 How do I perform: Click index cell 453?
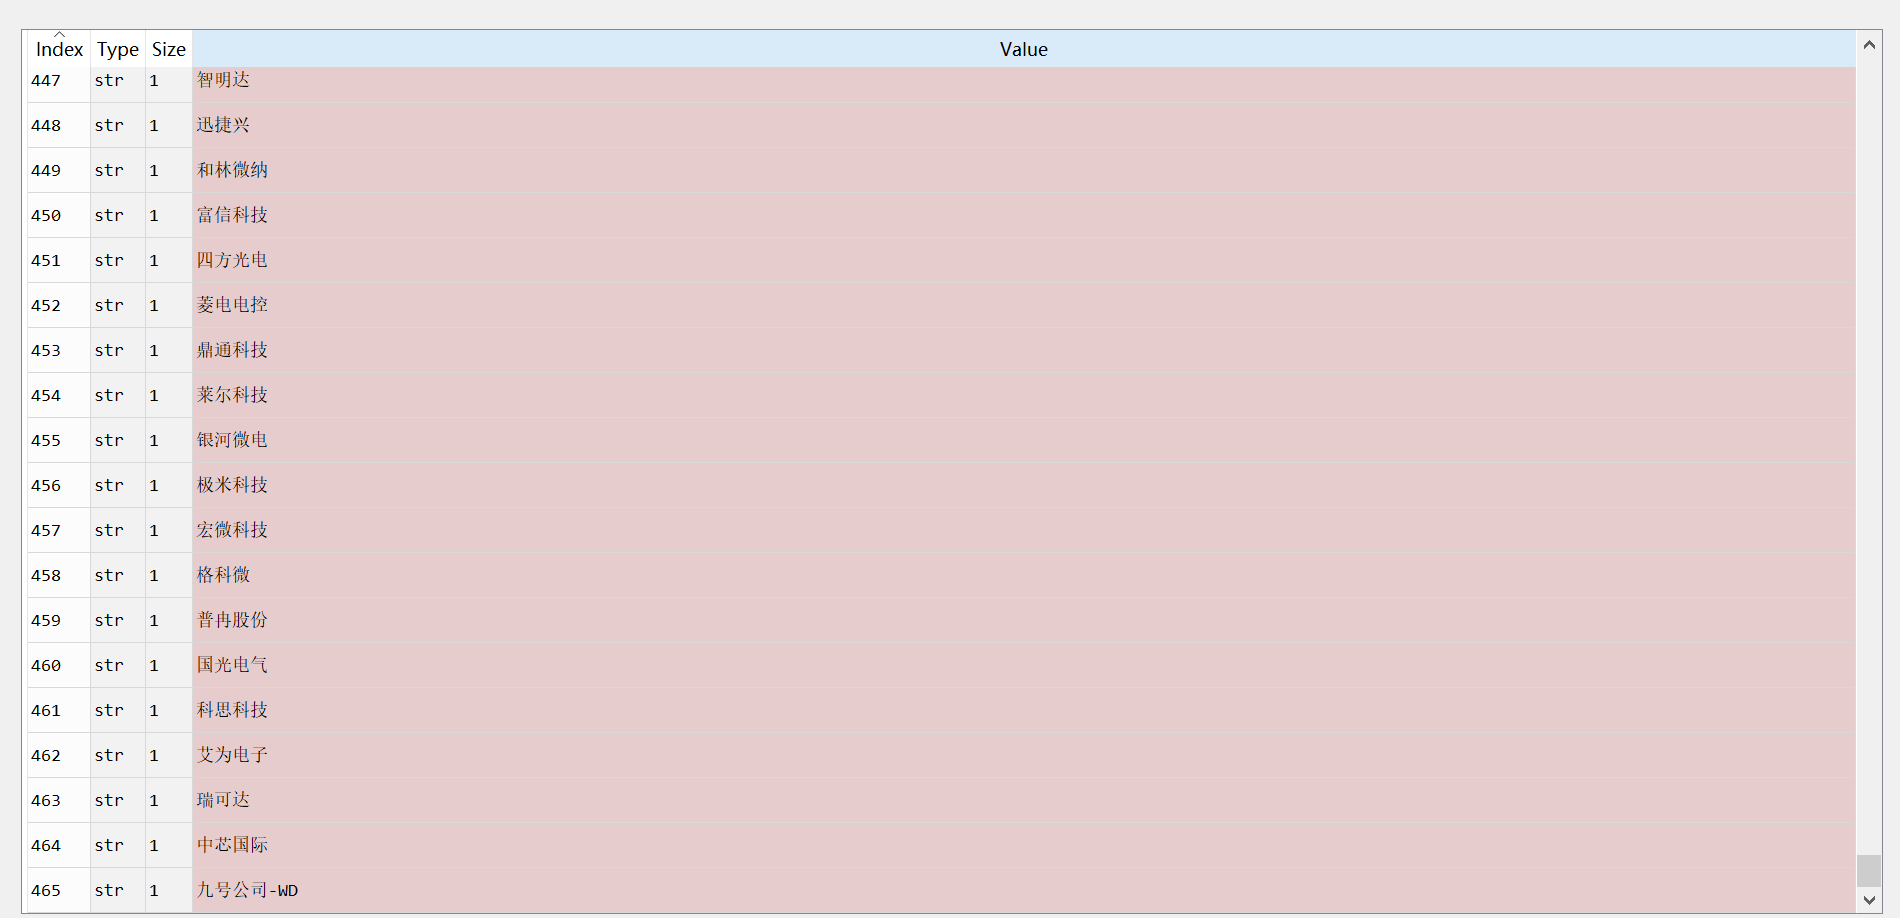pyautogui.click(x=59, y=350)
